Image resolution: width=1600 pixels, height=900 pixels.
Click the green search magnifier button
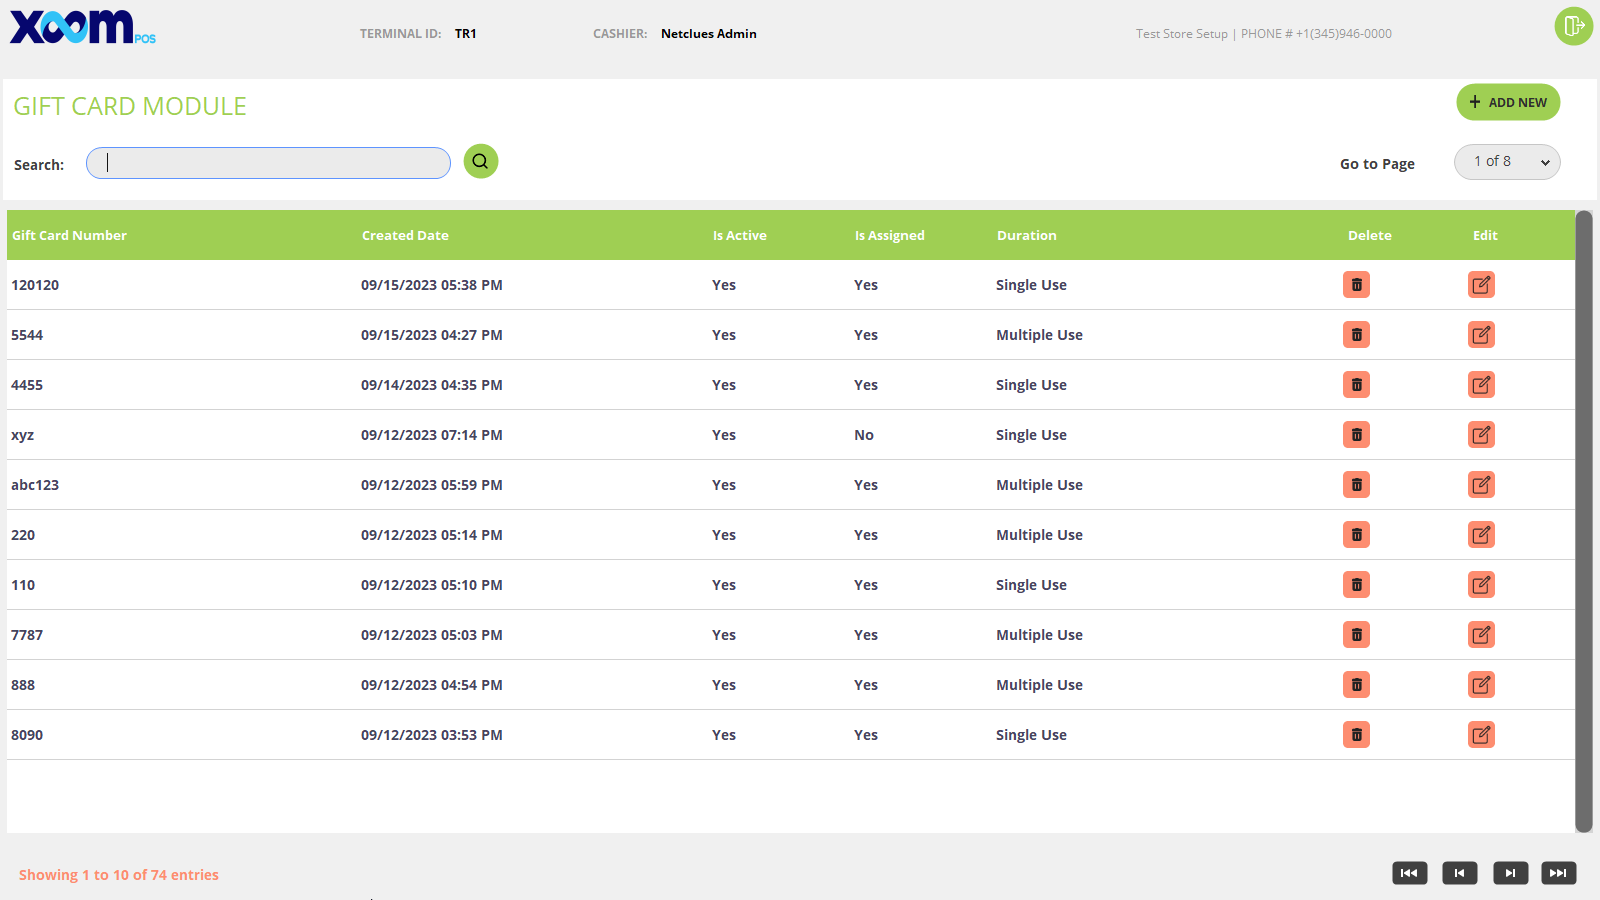(x=481, y=162)
